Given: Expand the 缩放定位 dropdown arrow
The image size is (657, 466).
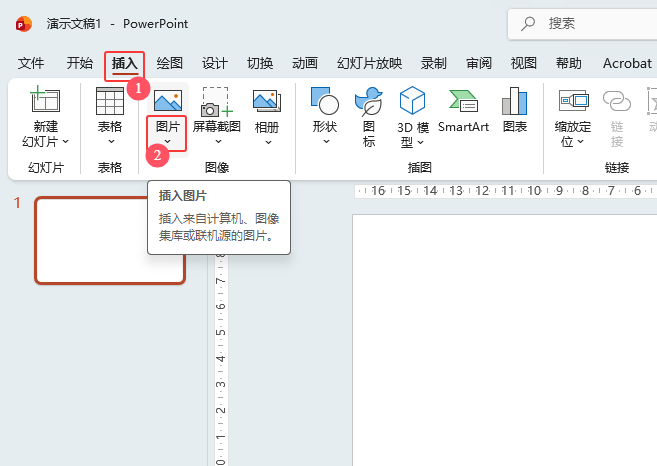Looking at the screenshot, I should pyautogui.click(x=580, y=142).
